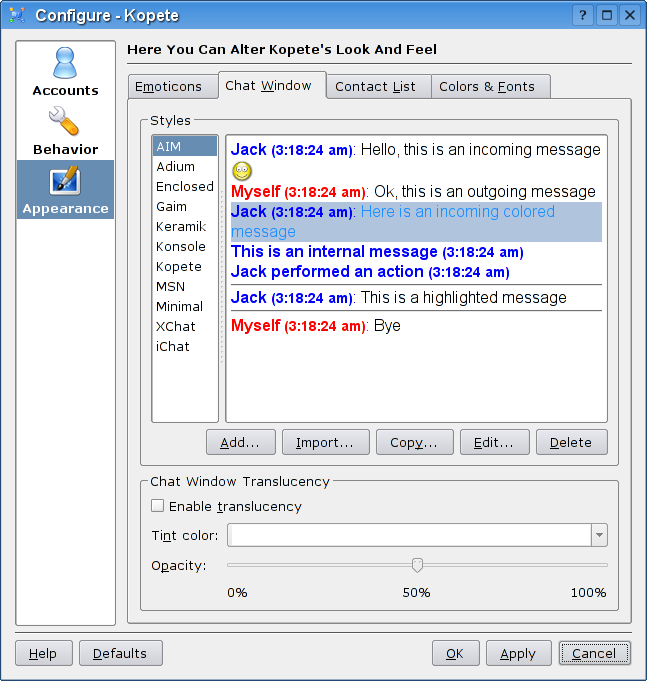Viewport: 647px width, 681px height.
Task: Cancel the configuration dialog
Action: tap(594, 653)
